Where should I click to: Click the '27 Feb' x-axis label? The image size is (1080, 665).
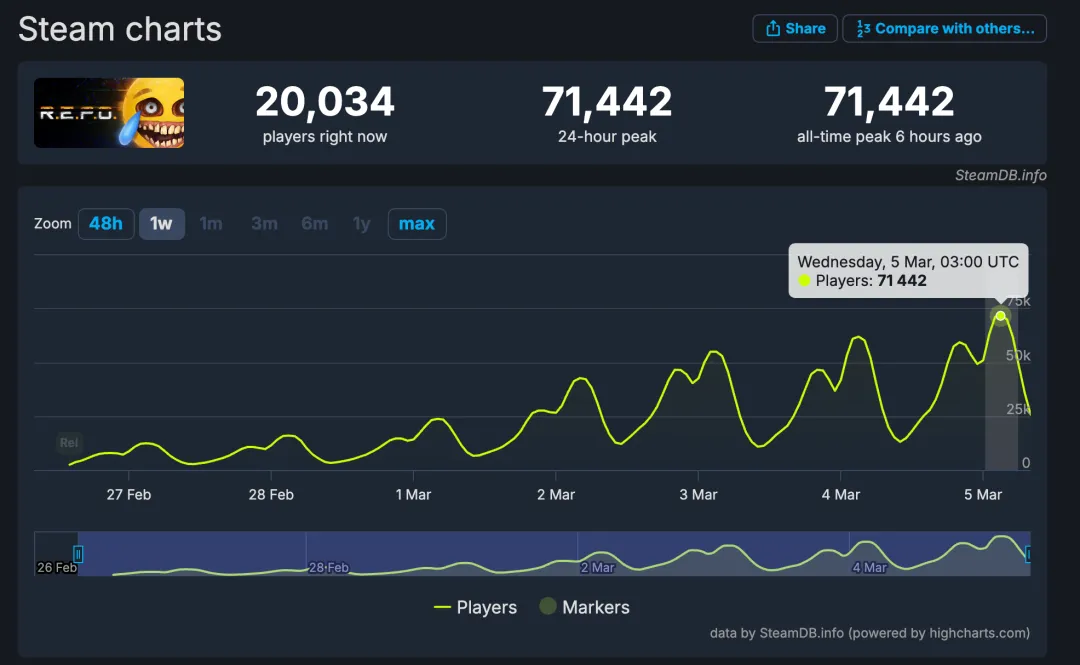pos(129,495)
